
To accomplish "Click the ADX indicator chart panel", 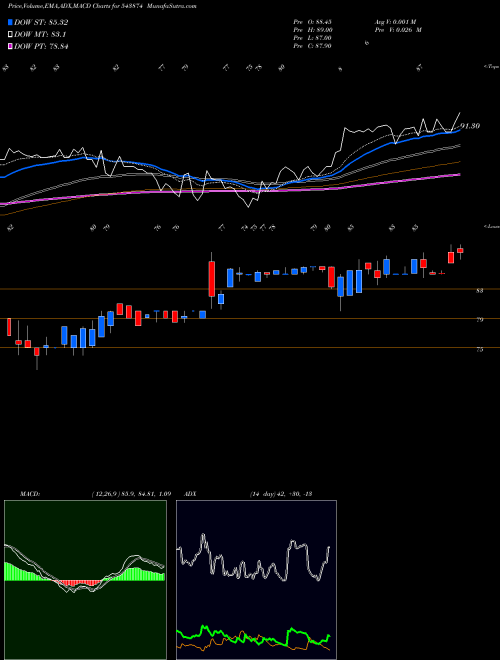I will (x=256, y=580).
